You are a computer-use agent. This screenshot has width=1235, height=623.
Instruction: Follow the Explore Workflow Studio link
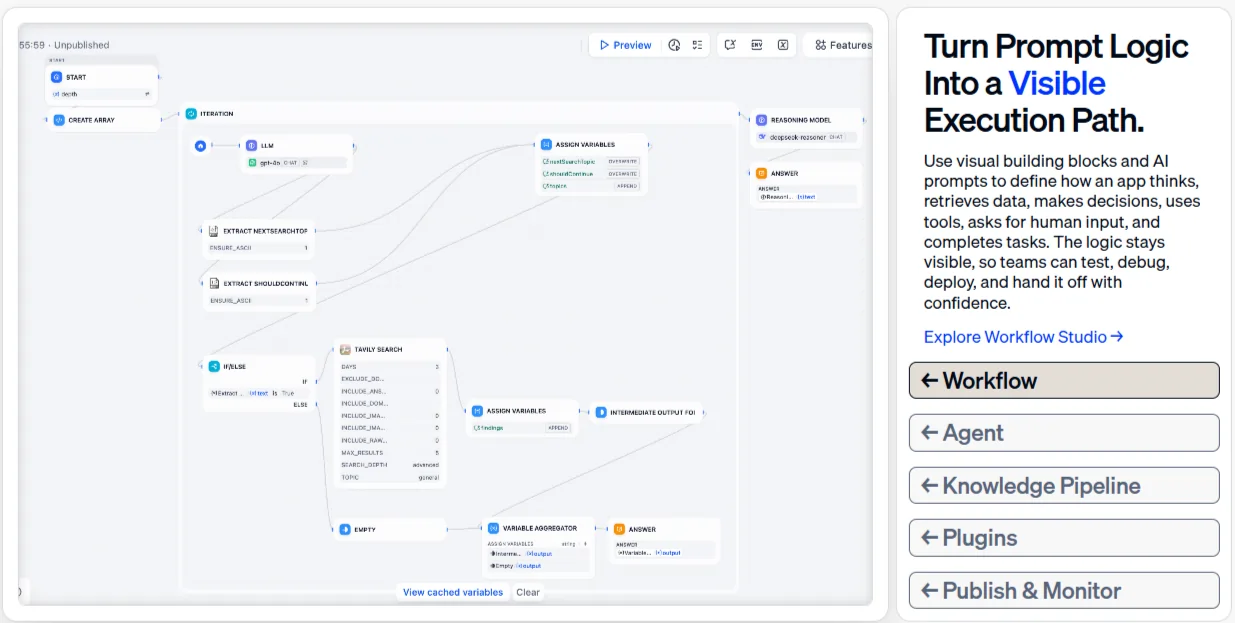(1023, 337)
